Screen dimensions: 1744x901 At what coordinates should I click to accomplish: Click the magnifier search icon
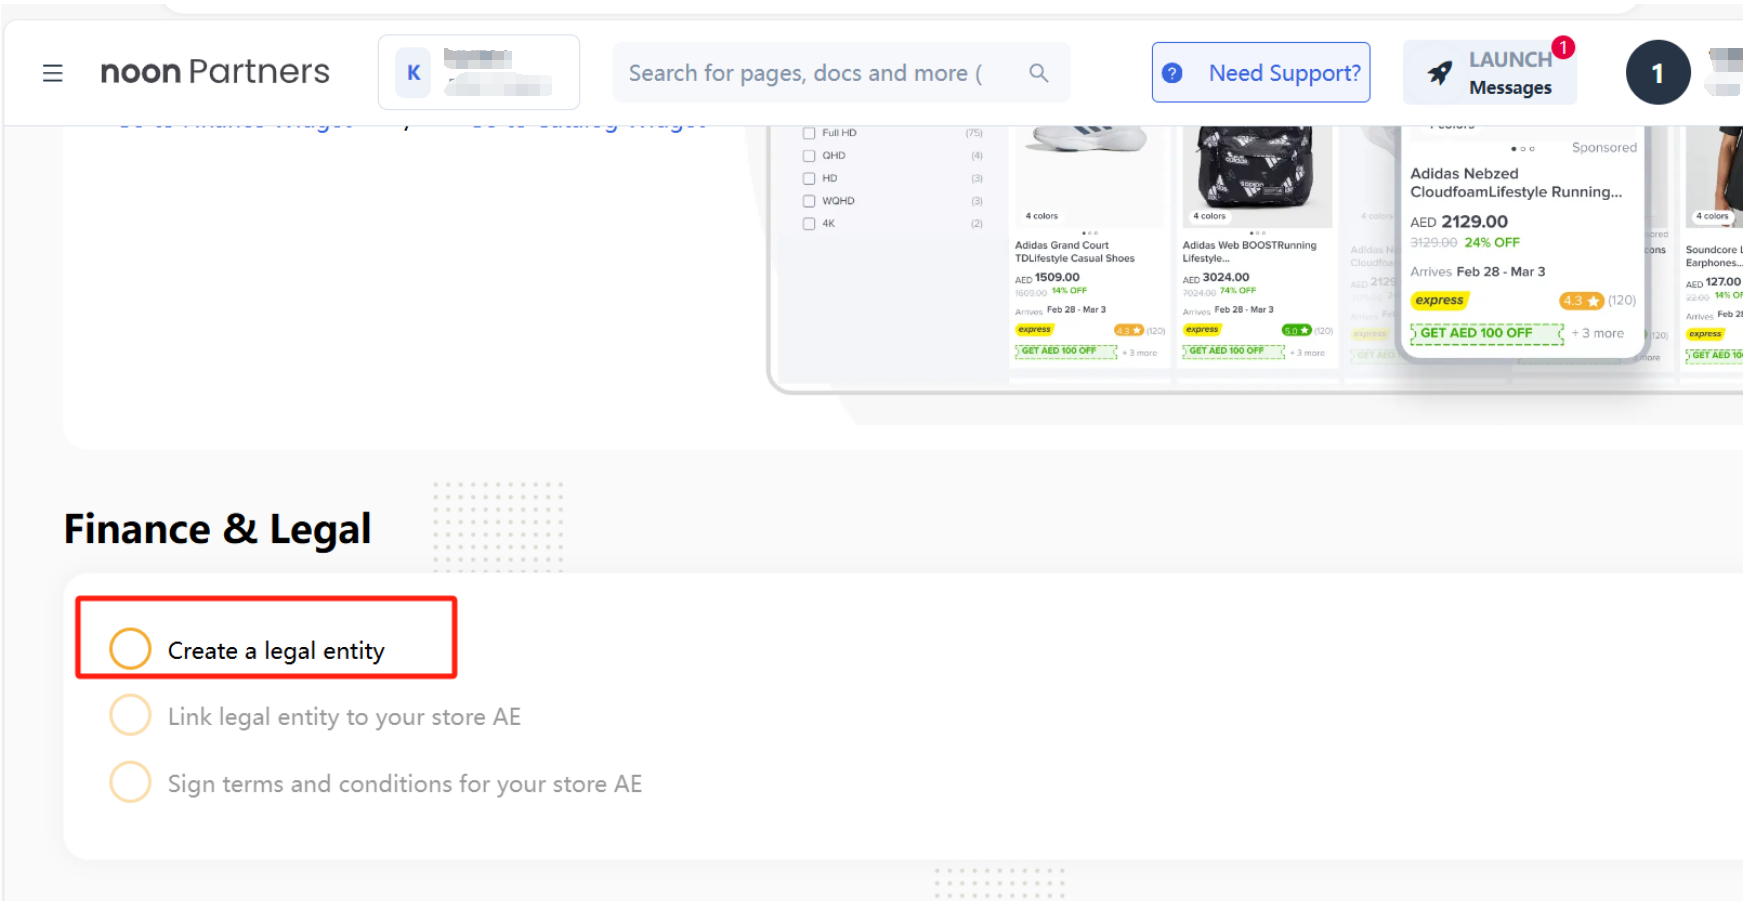click(1039, 73)
